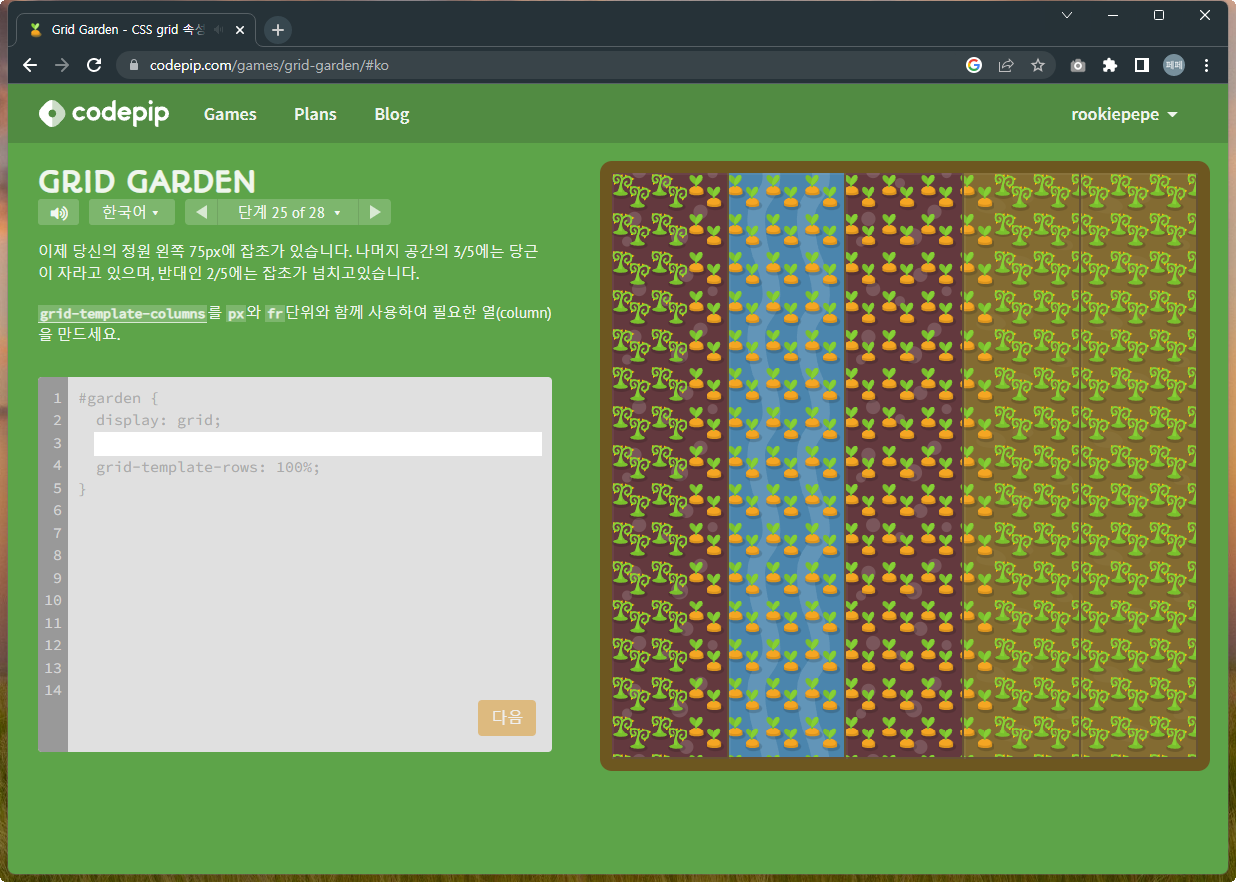The image size is (1236, 882).
Task: Close the Grid Garden tab
Action: [x=240, y=30]
